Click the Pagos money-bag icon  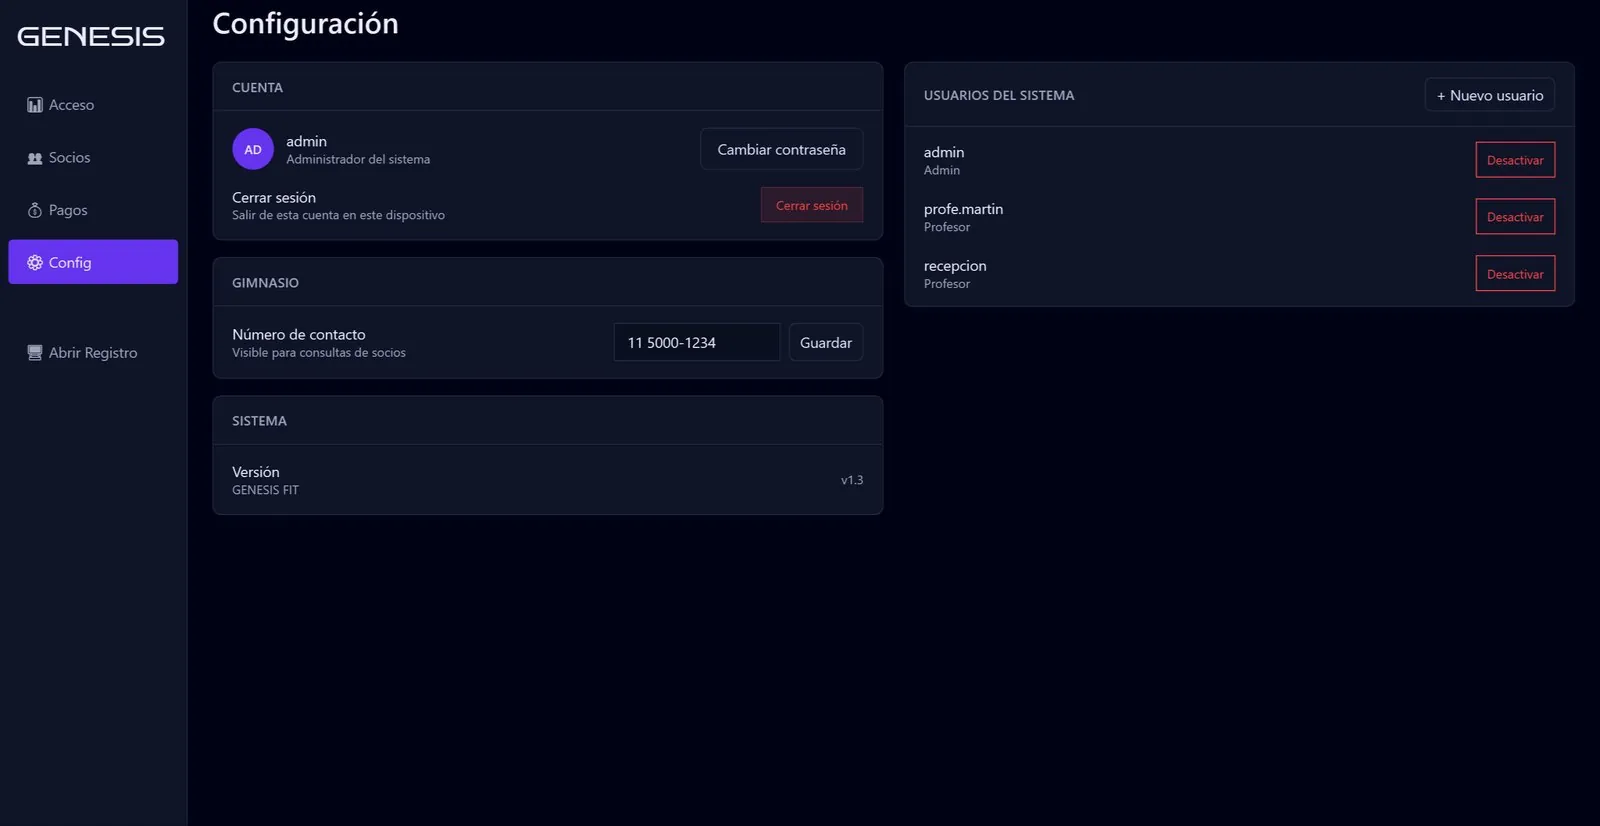pos(35,210)
